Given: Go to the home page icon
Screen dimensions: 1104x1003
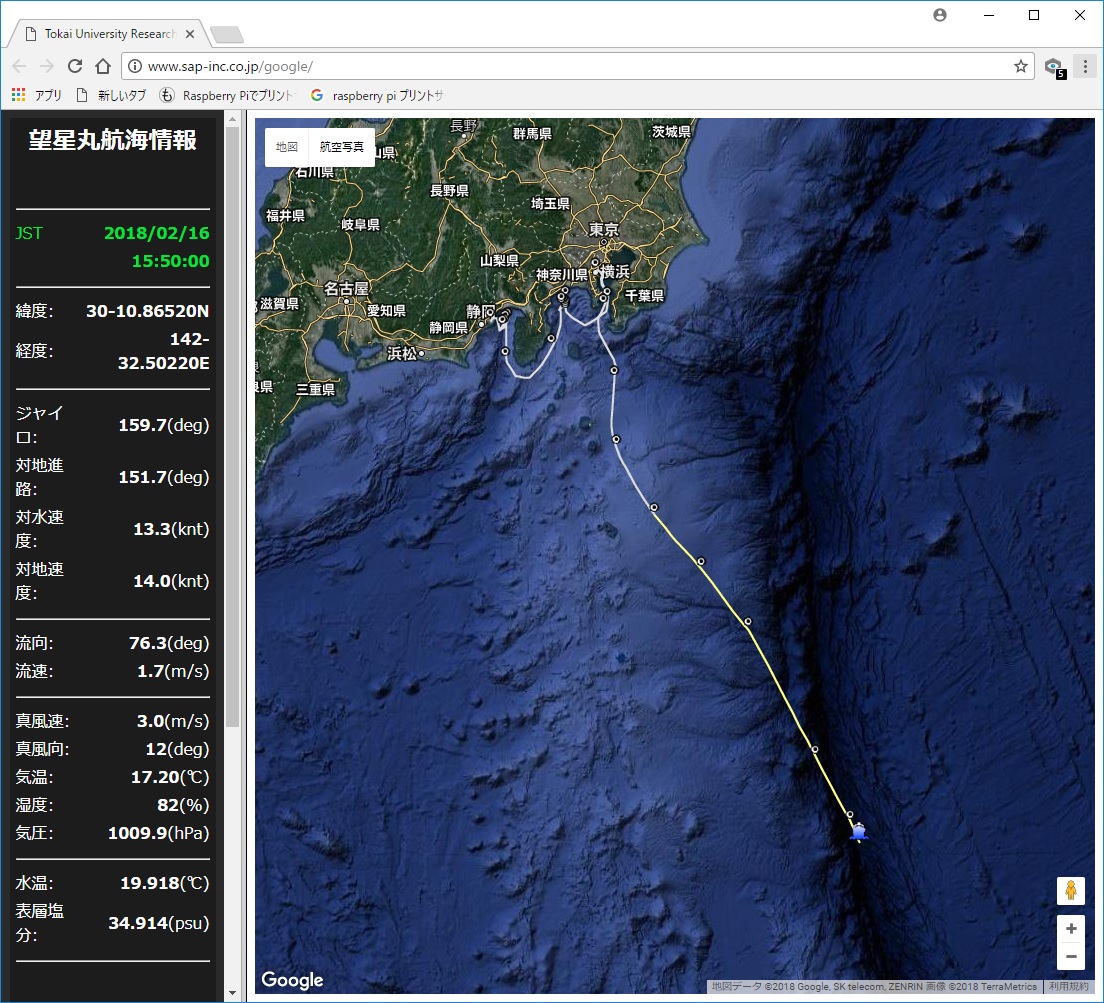Looking at the screenshot, I should [x=103, y=66].
